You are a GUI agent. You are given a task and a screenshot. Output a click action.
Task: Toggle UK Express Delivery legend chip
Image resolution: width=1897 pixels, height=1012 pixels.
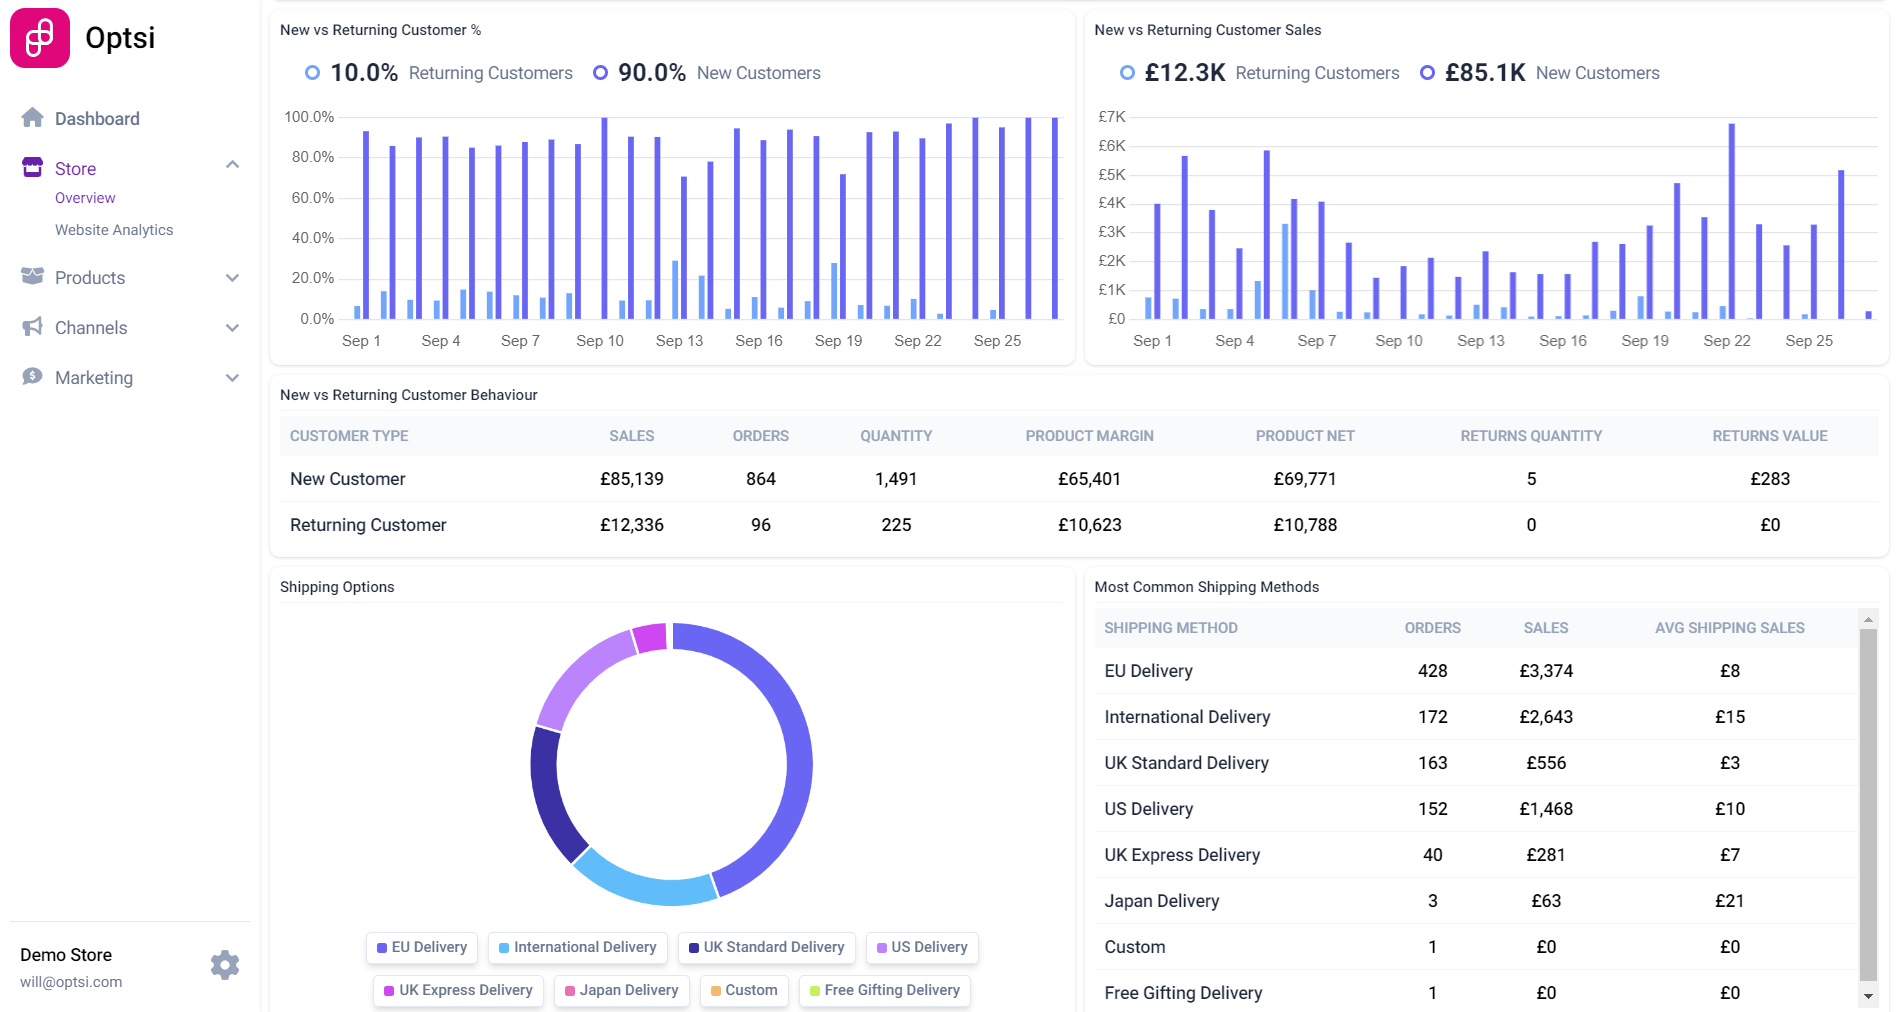(459, 990)
